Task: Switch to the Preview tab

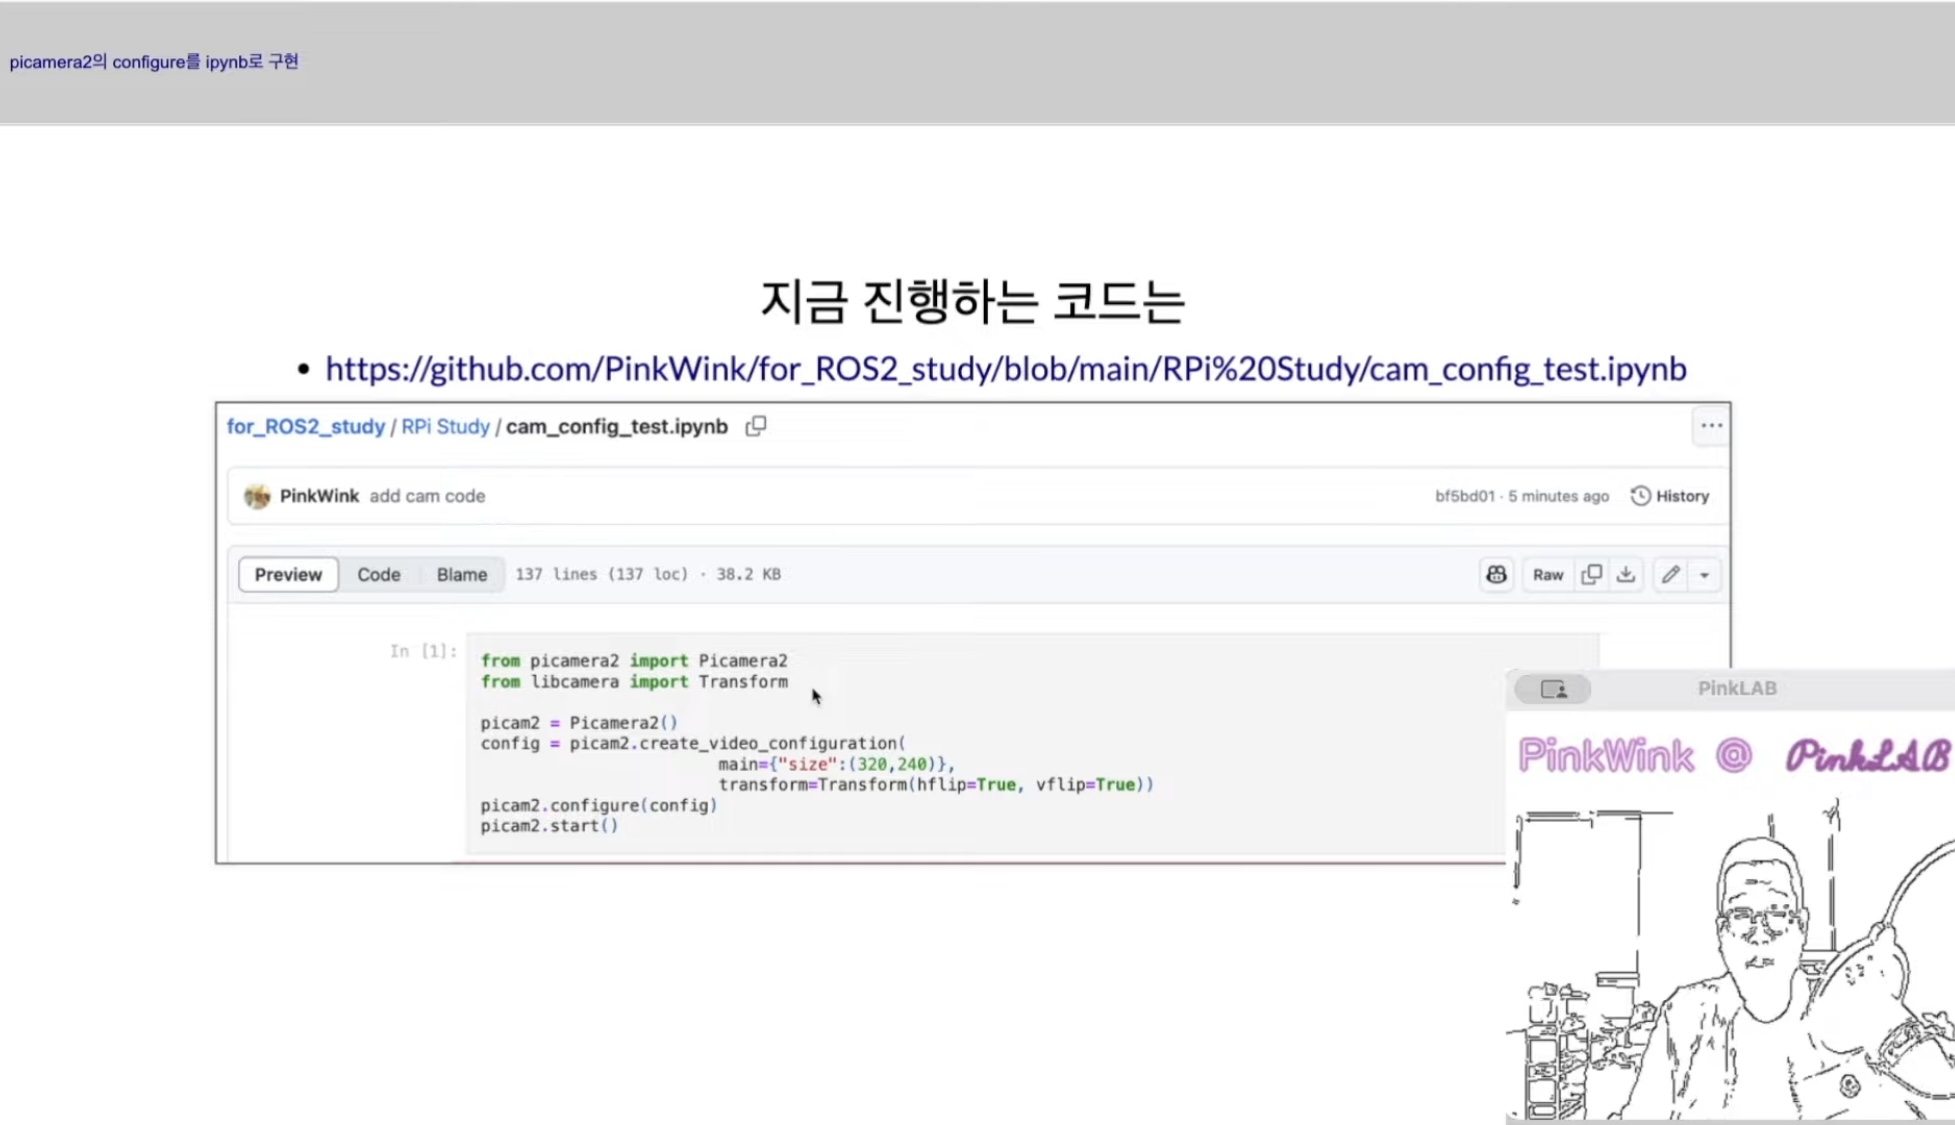Action: (x=288, y=575)
